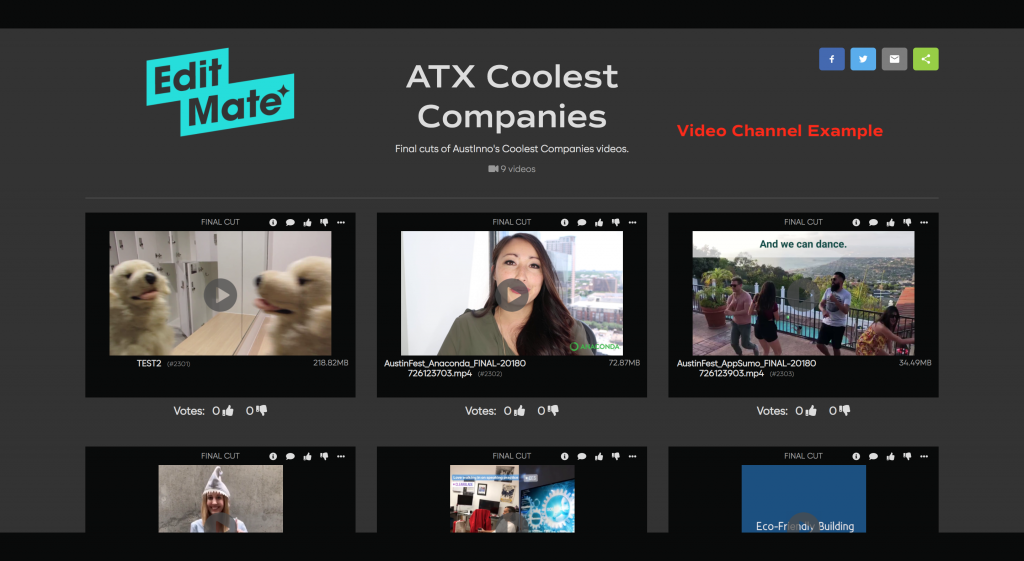Vote thumbs down below Anaconda video
Image resolution: width=1024 pixels, height=561 pixels.
(553, 410)
